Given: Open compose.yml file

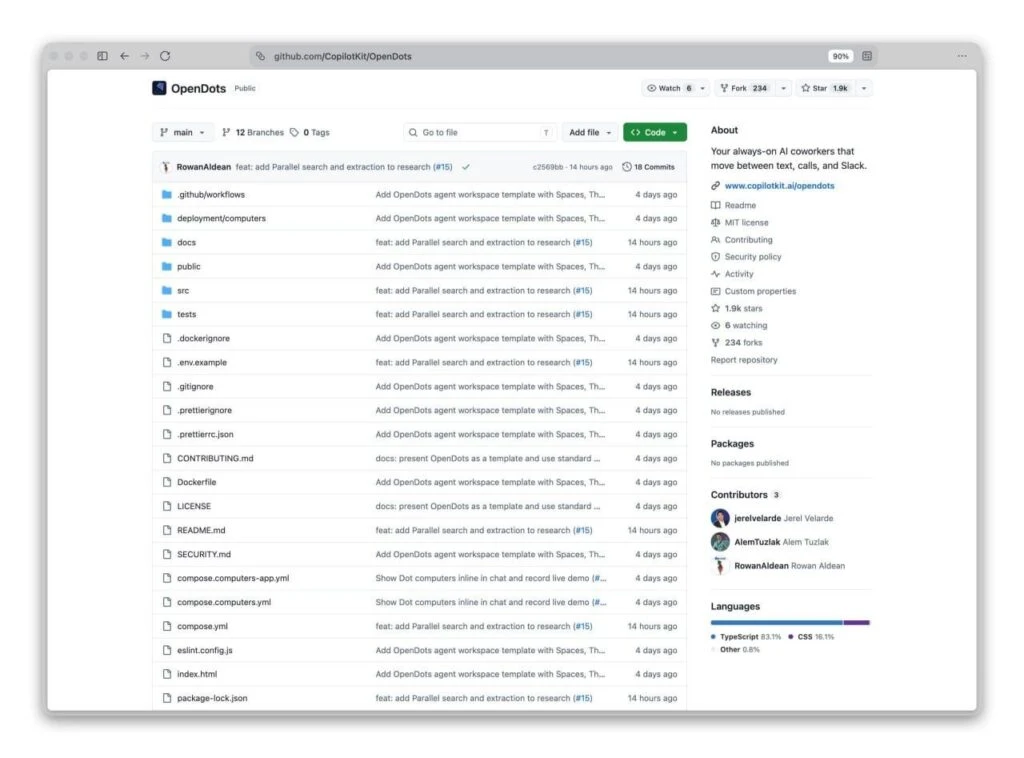Looking at the screenshot, I should pos(202,626).
